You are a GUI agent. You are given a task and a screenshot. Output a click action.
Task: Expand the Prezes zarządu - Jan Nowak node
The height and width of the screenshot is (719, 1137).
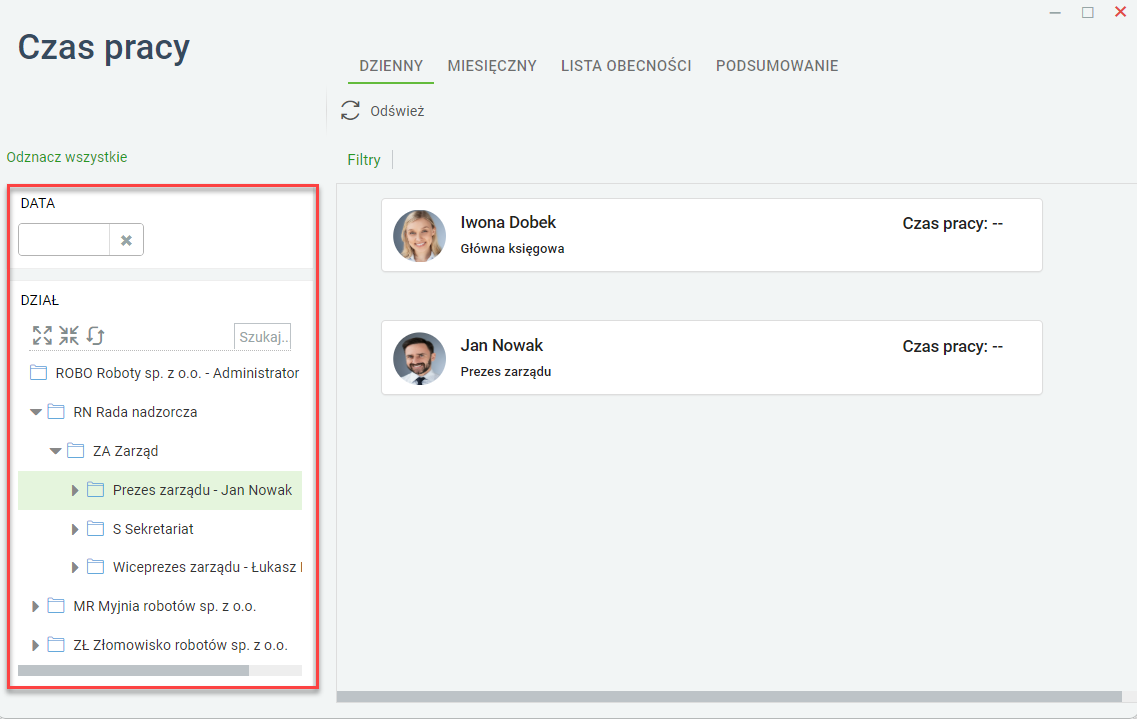75,490
